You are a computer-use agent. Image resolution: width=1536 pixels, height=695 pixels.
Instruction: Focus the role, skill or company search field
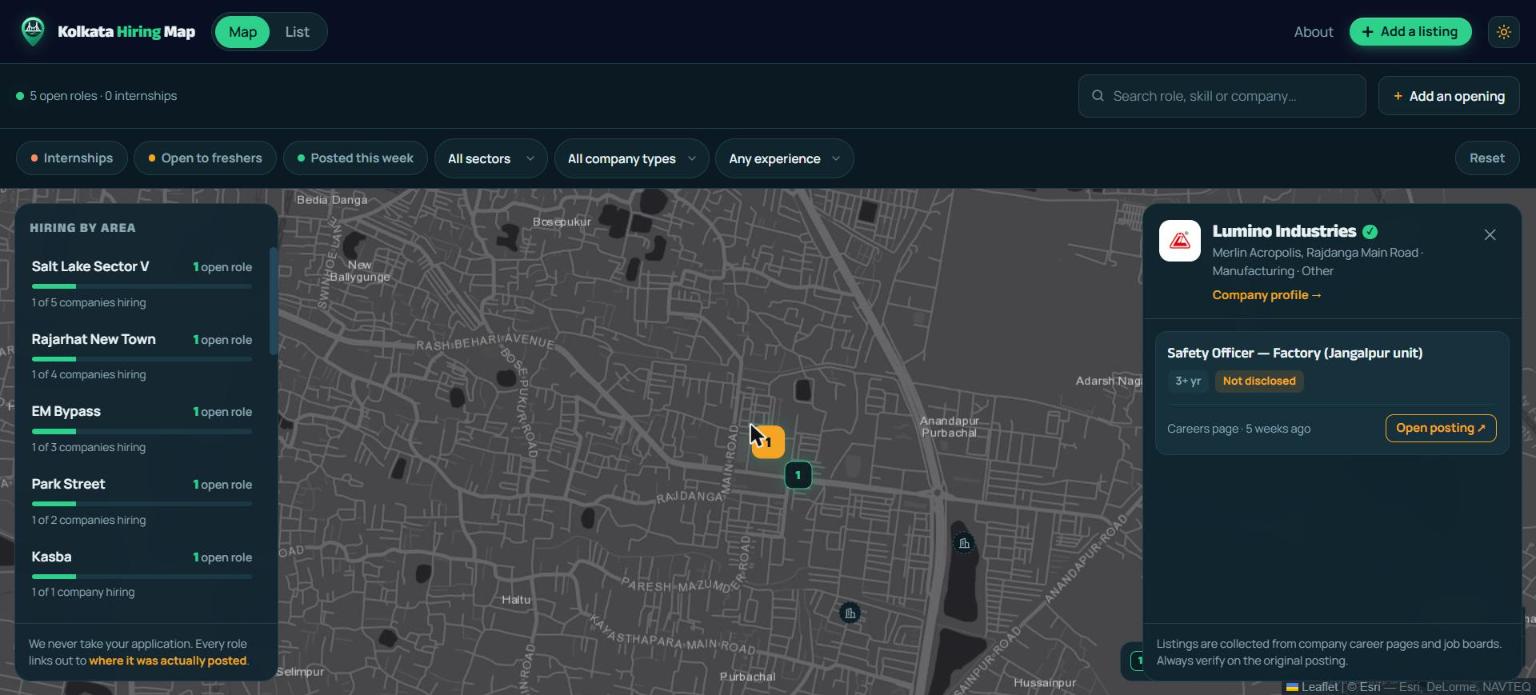coord(1222,96)
